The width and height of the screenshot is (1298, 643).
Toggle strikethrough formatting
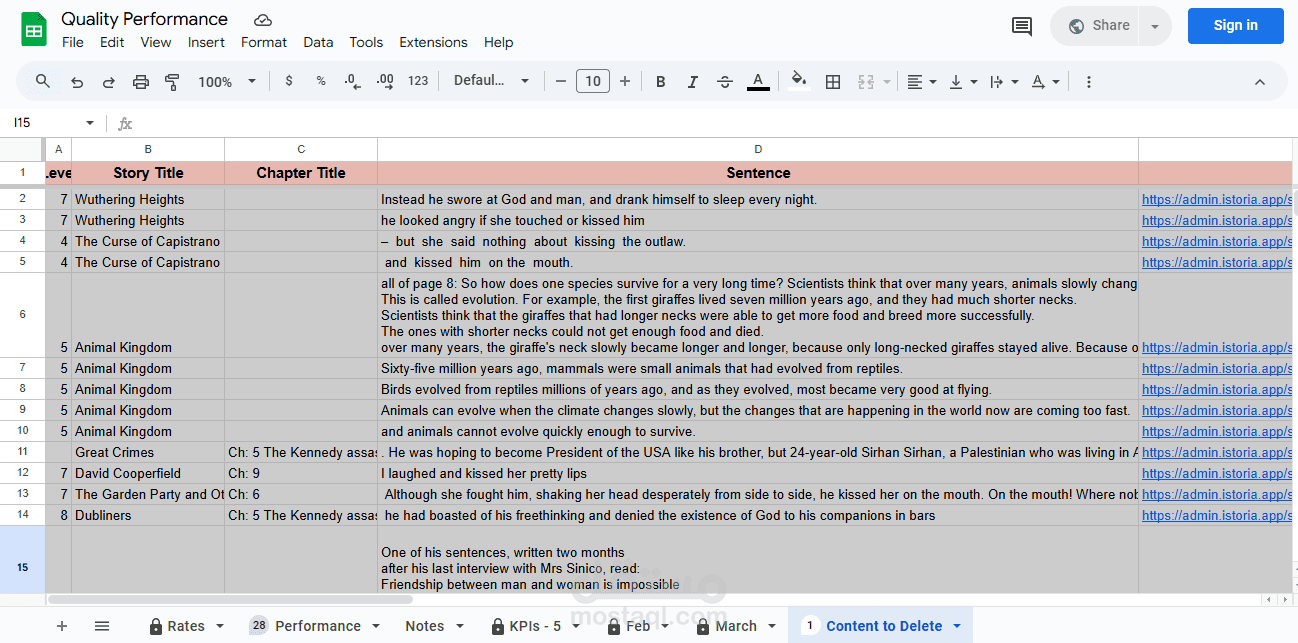tap(725, 82)
